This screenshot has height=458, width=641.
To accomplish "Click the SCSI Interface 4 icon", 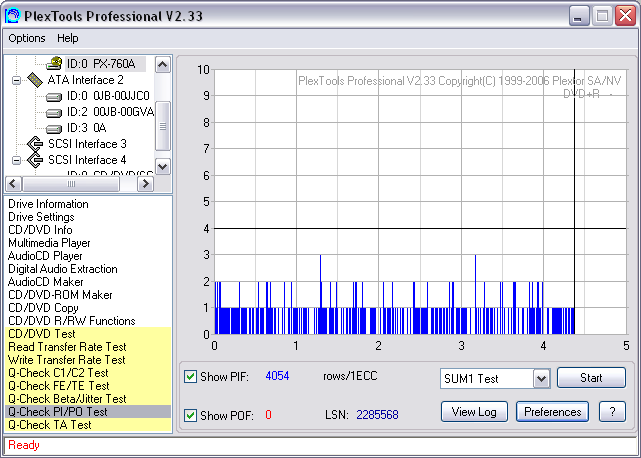I will [35, 160].
